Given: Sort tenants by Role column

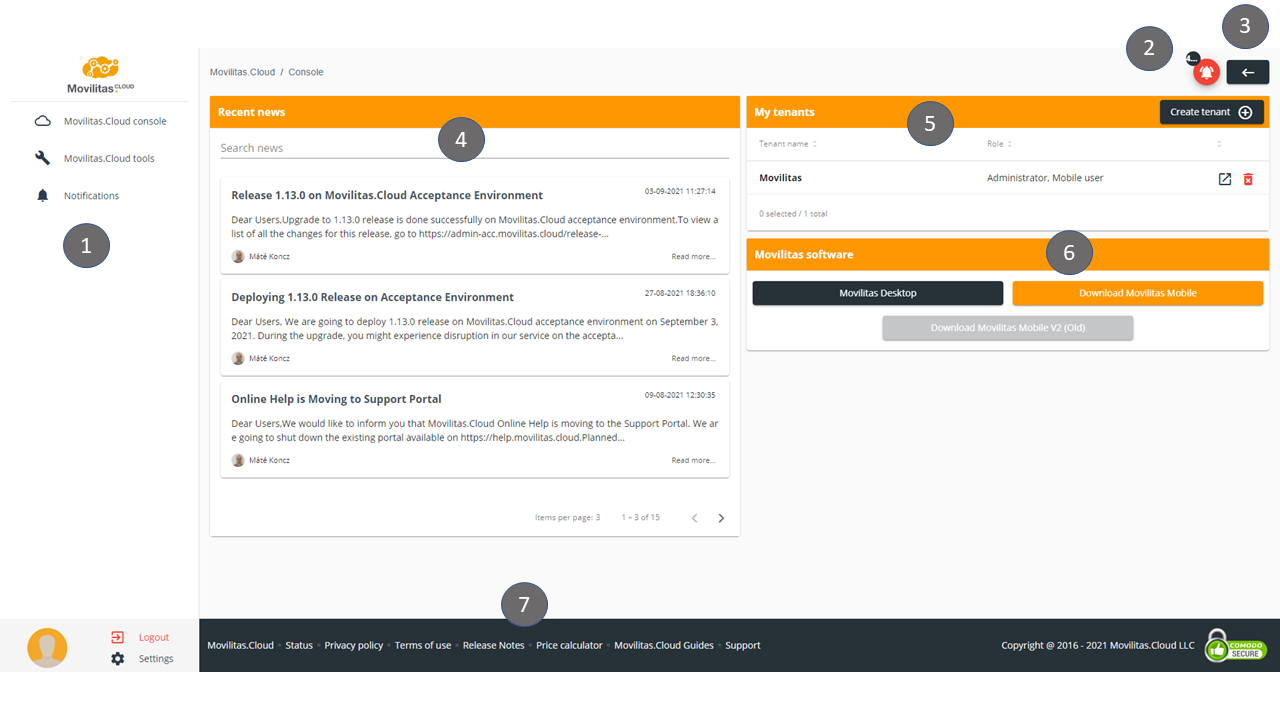Looking at the screenshot, I should [x=998, y=144].
